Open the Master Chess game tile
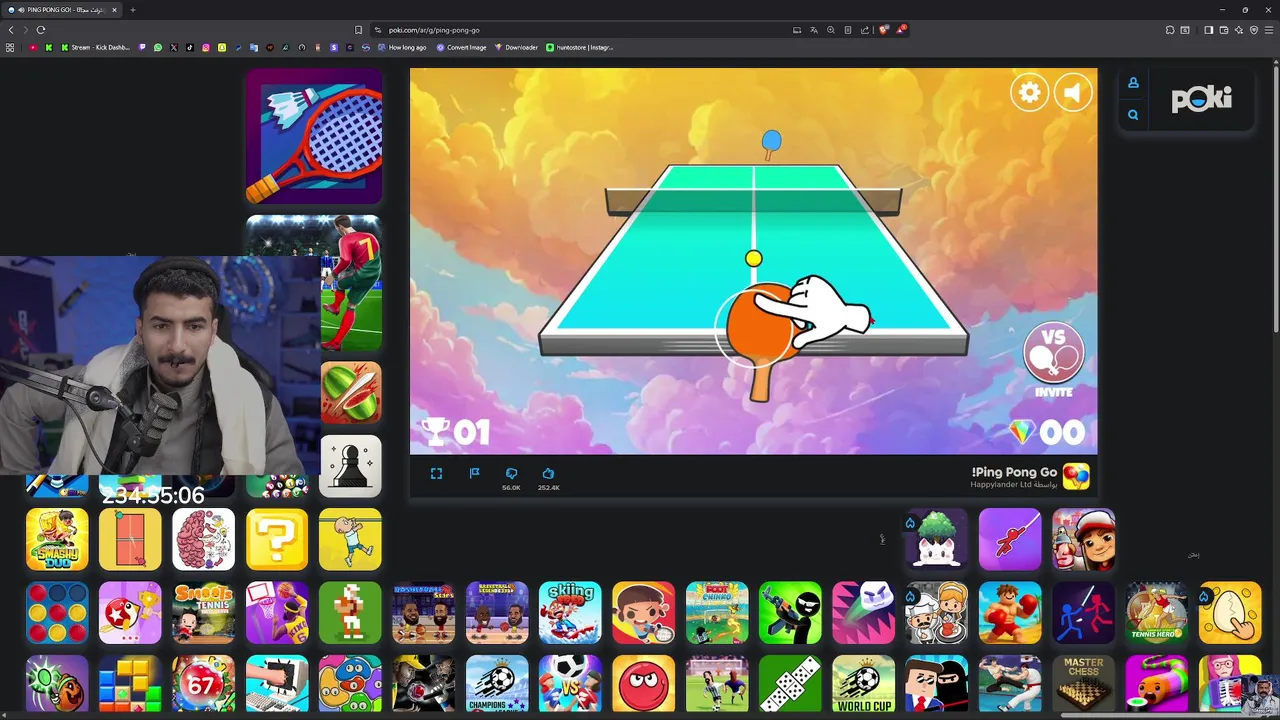The width and height of the screenshot is (1280, 720). (1083, 685)
